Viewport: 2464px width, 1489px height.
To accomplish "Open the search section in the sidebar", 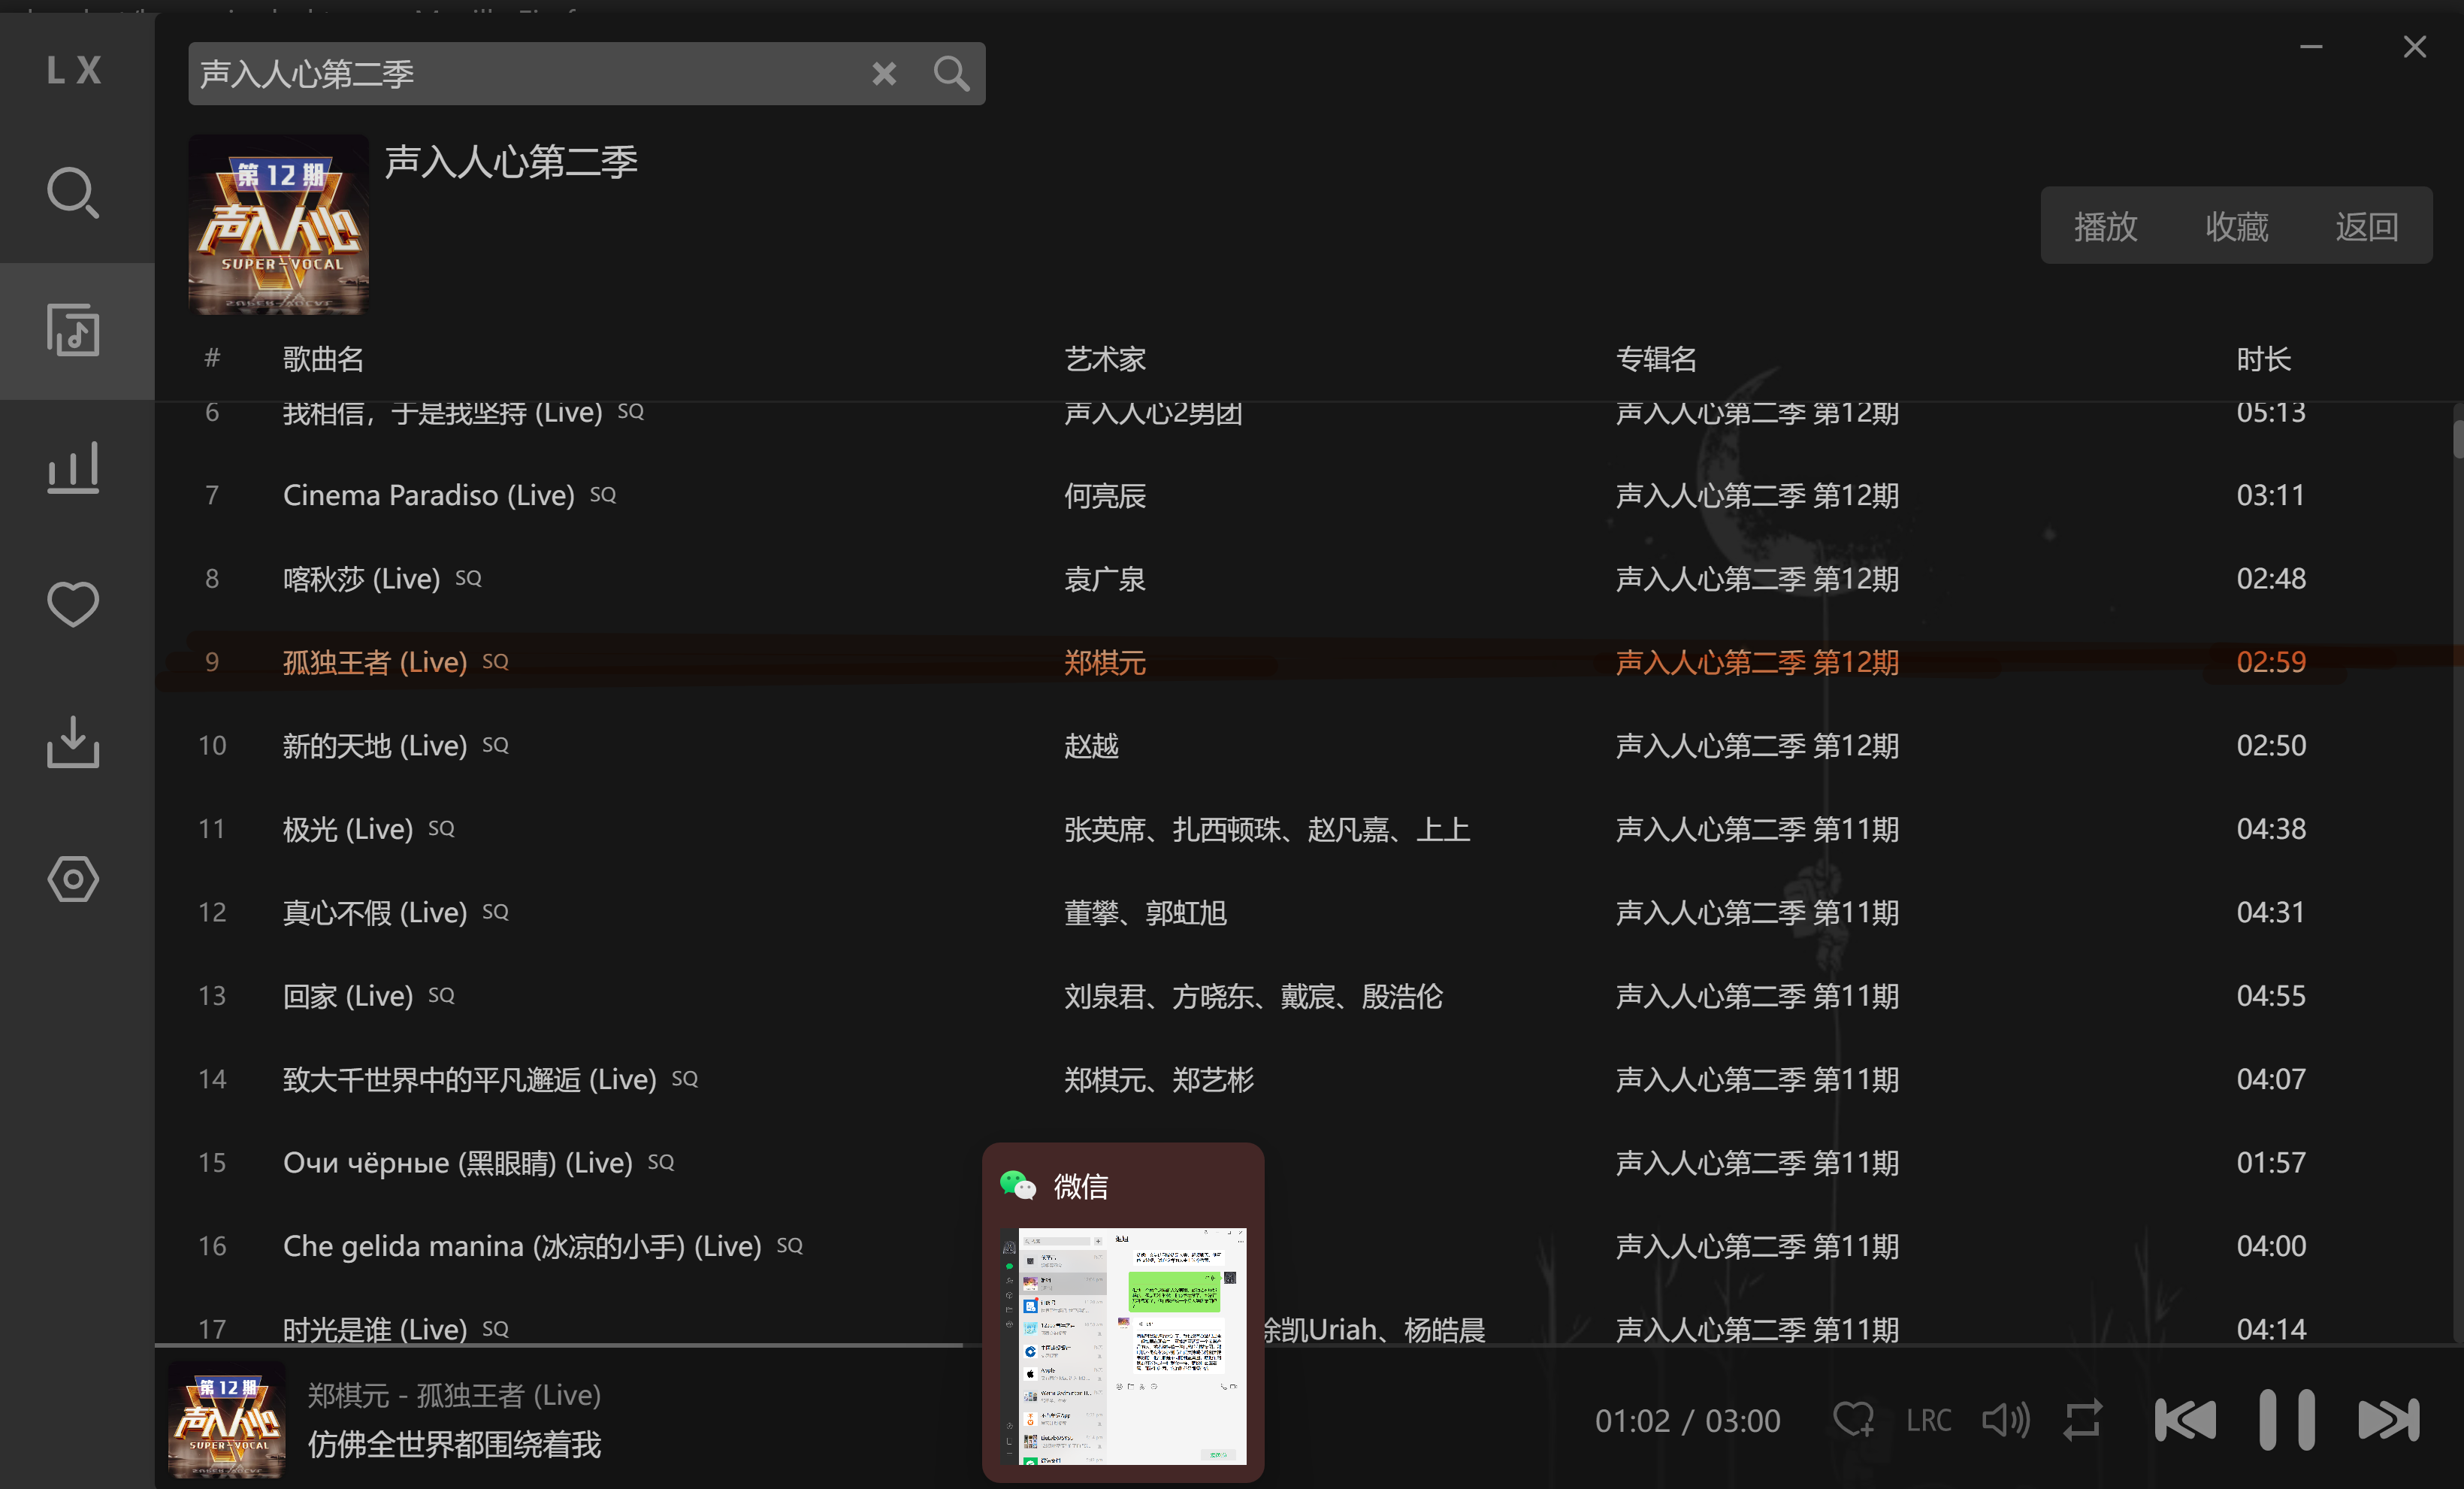I will [x=73, y=192].
